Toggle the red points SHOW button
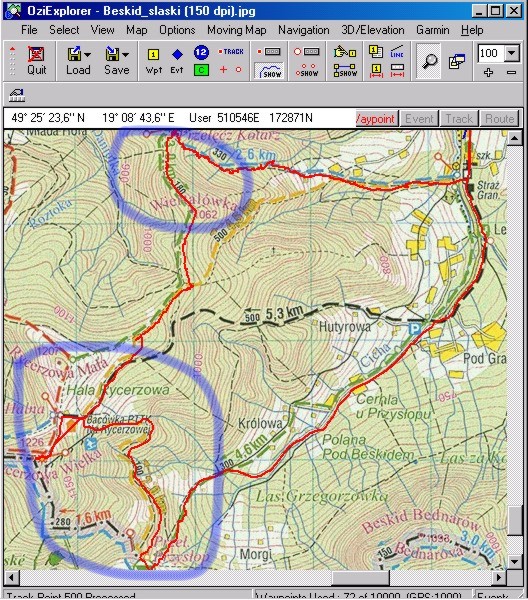The height and width of the screenshot is (600, 528). [x=307, y=70]
